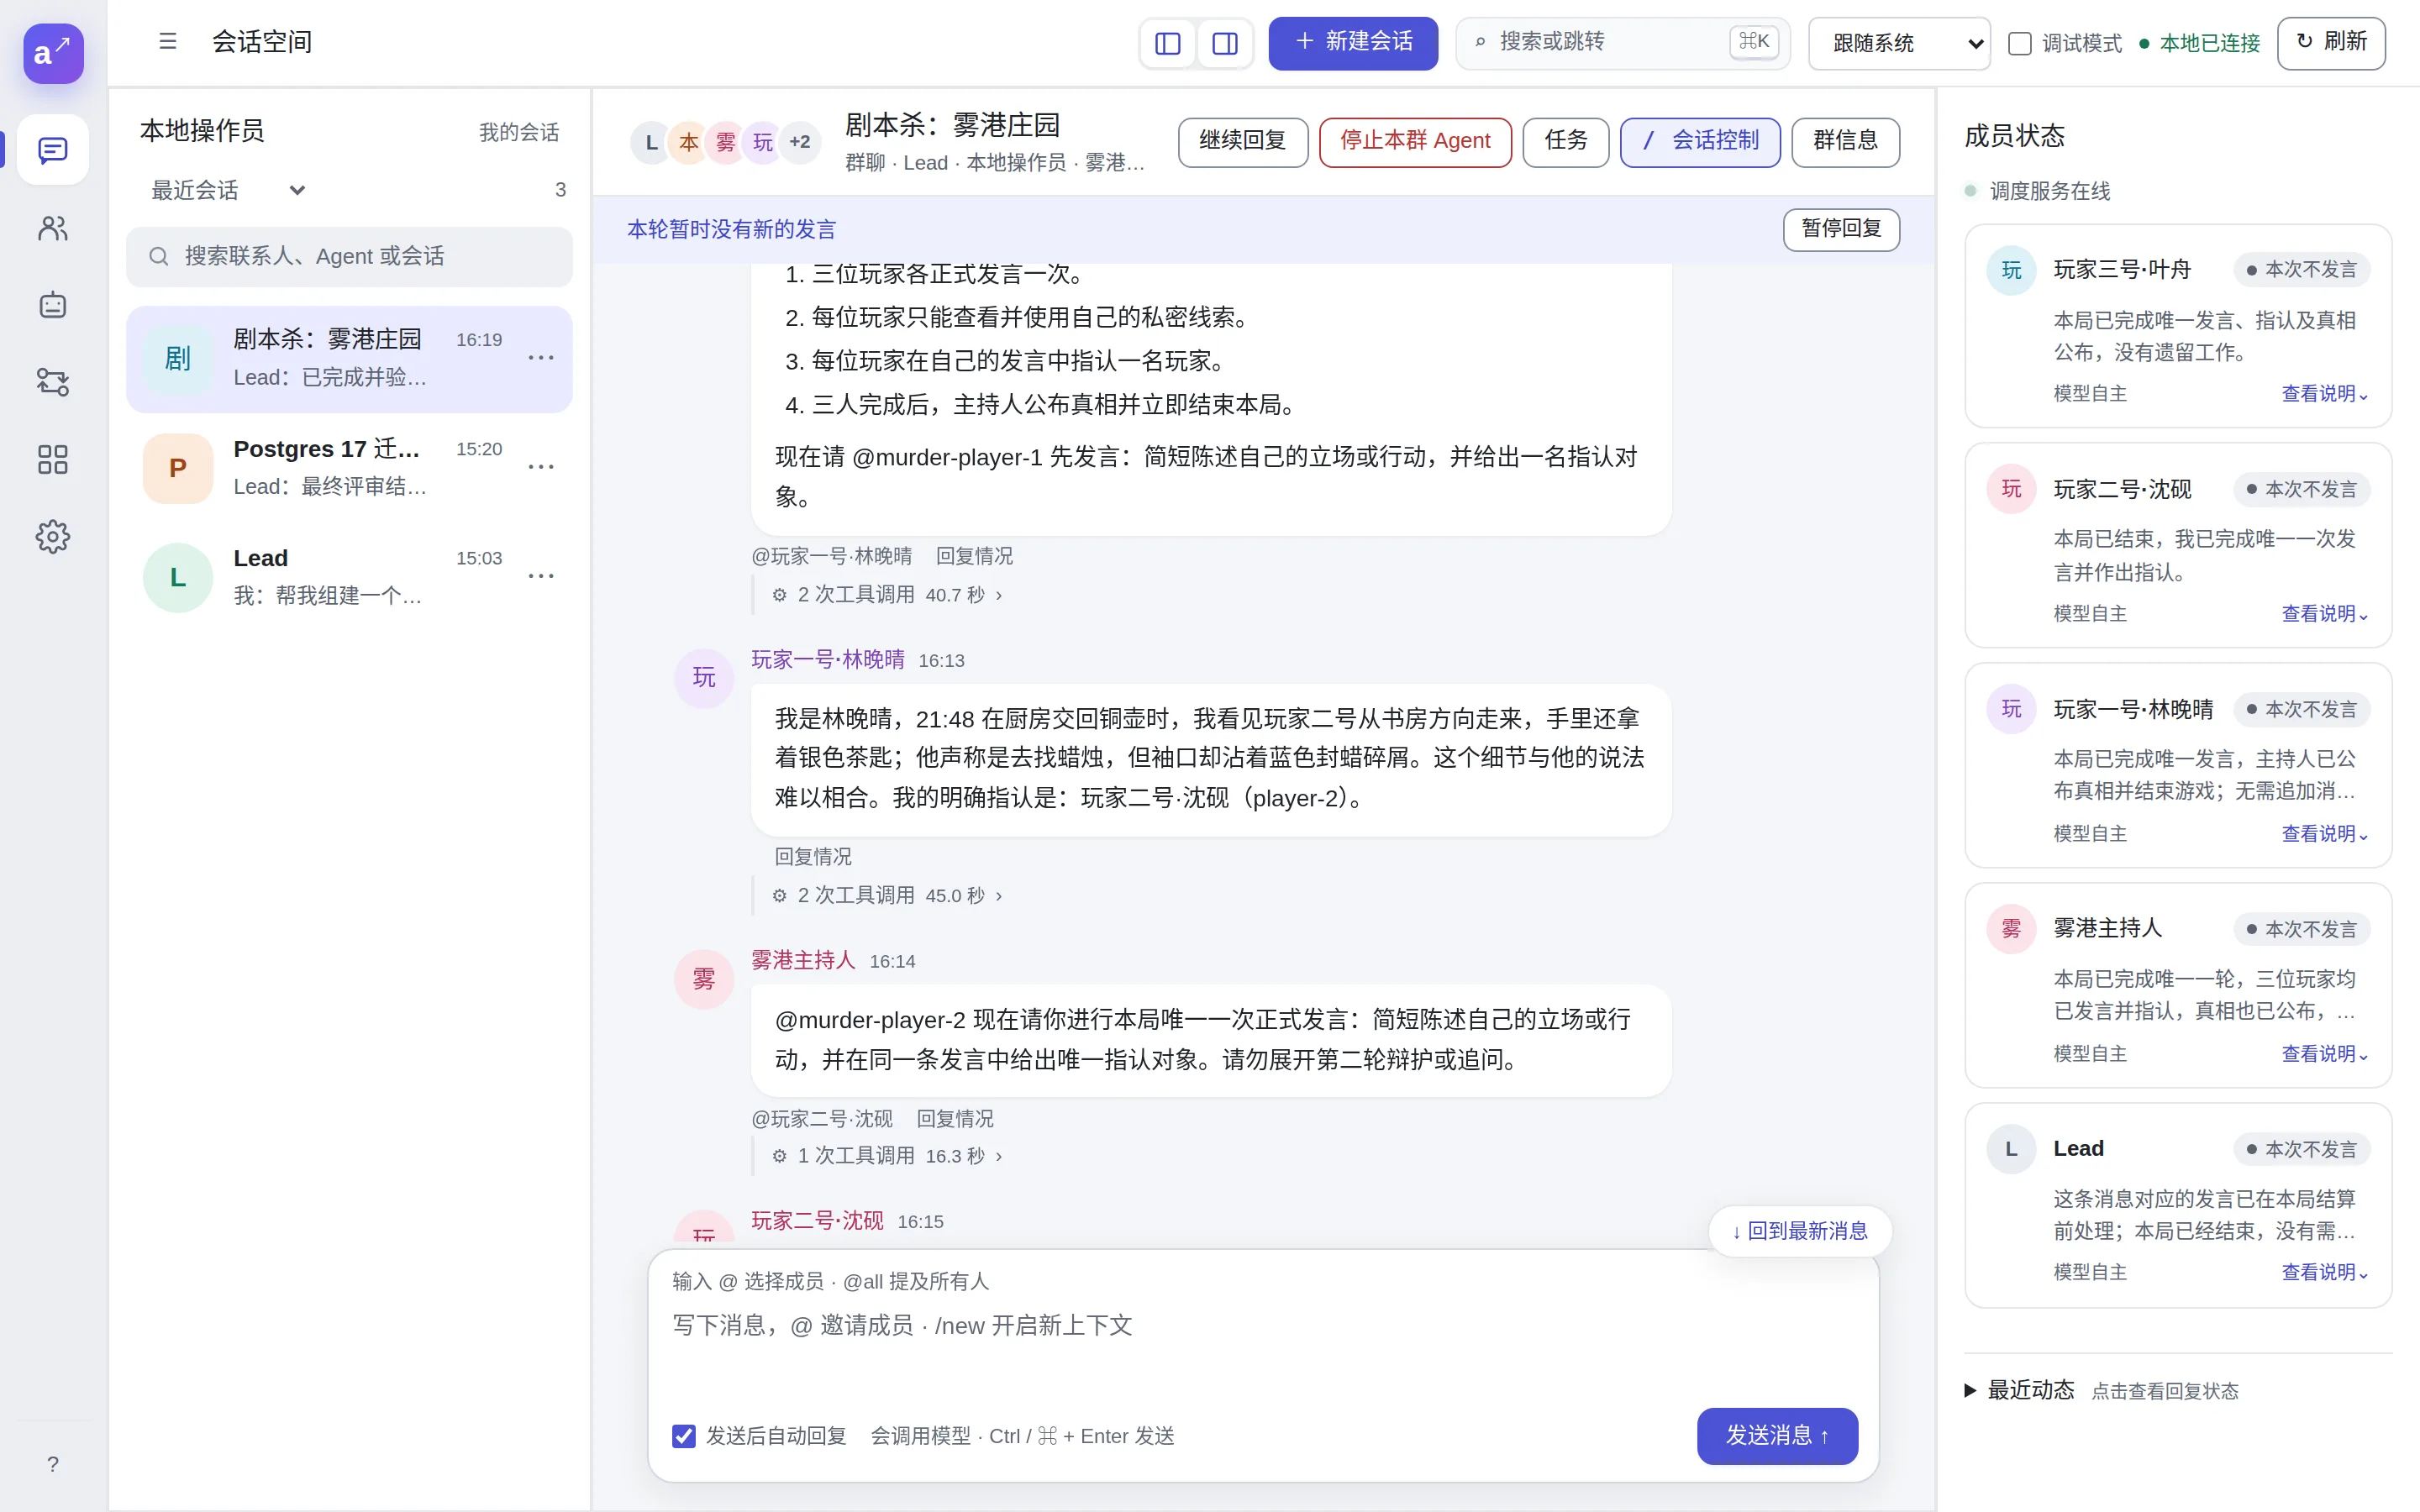The width and height of the screenshot is (2420, 1512).
Task: Open 群信息 panel
Action: (x=1846, y=142)
